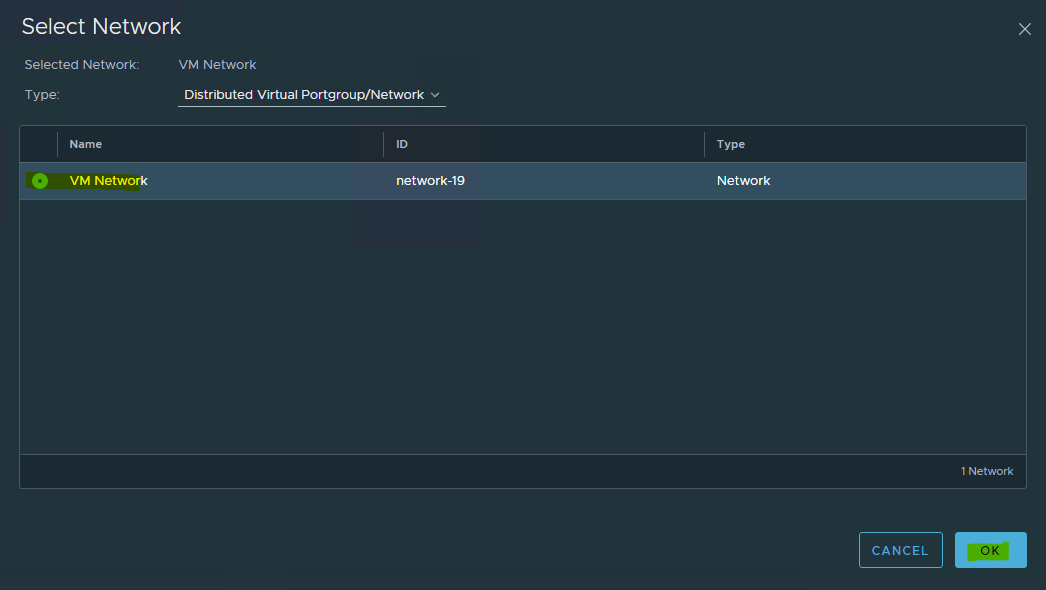This screenshot has height=590, width=1046.
Task: Click the divider left of the Name column
Action: point(58,144)
